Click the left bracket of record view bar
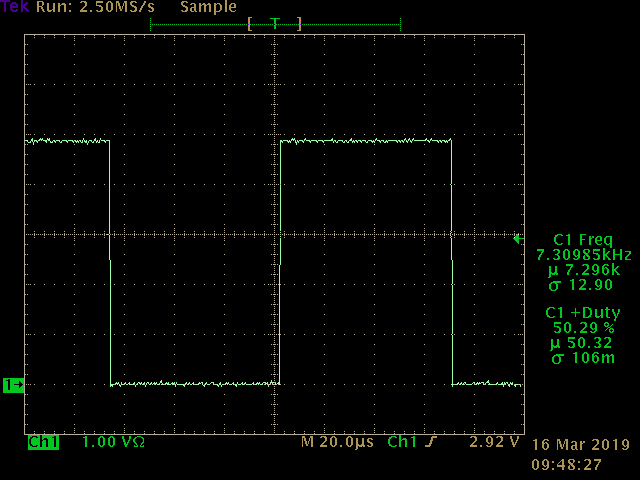This screenshot has height=480, width=640. coord(250,24)
